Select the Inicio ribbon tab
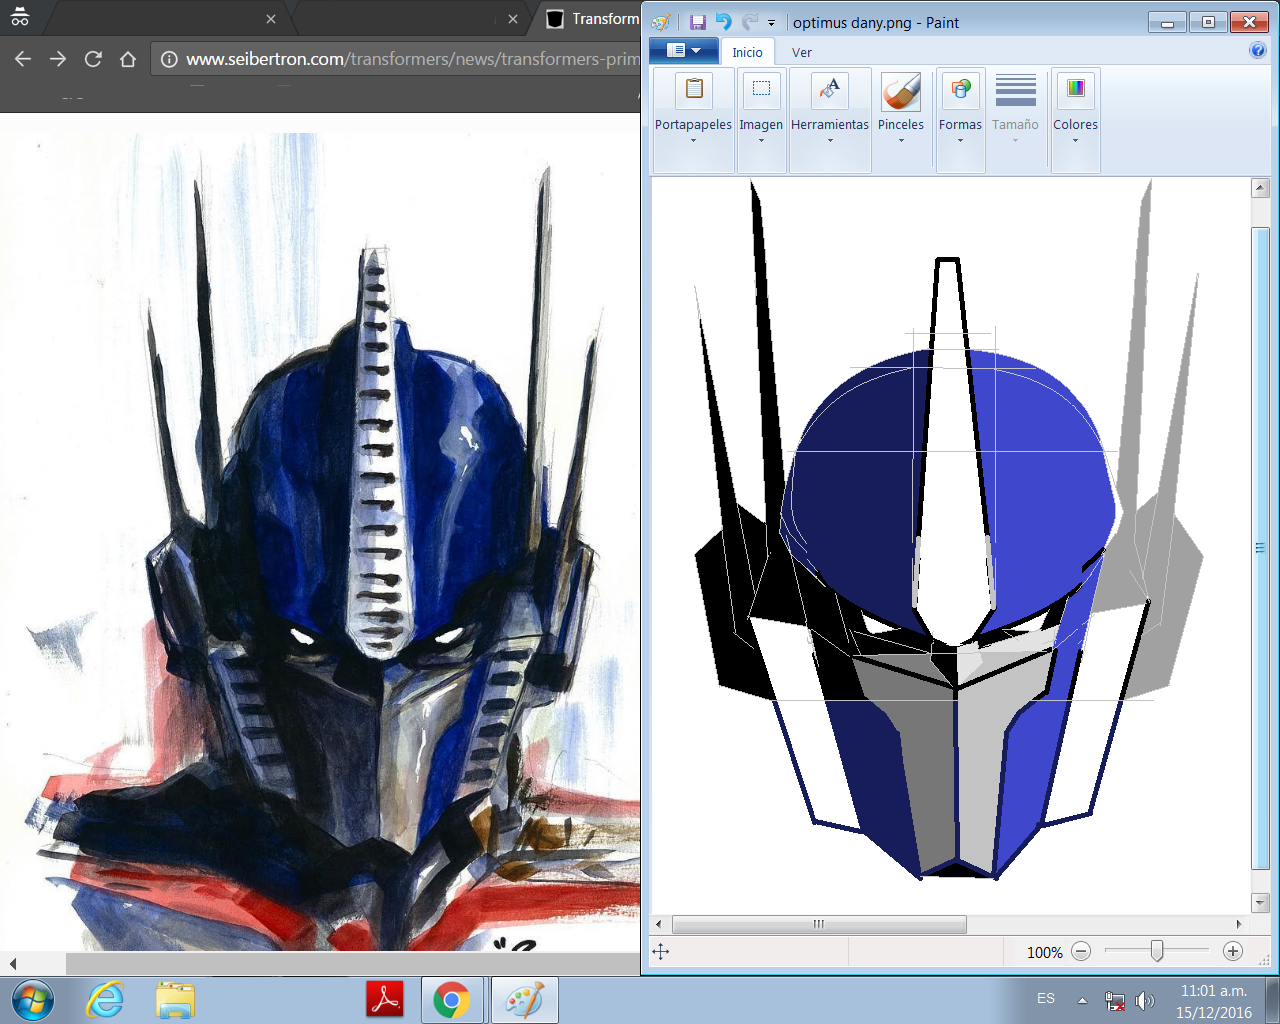Screen dimensions: 1280x1024 coord(747,53)
